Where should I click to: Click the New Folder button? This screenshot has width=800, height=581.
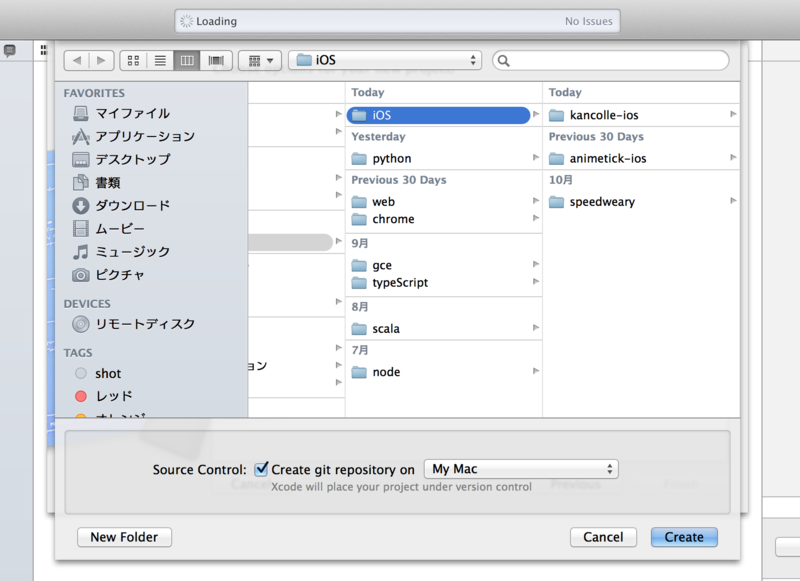[123, 537]
